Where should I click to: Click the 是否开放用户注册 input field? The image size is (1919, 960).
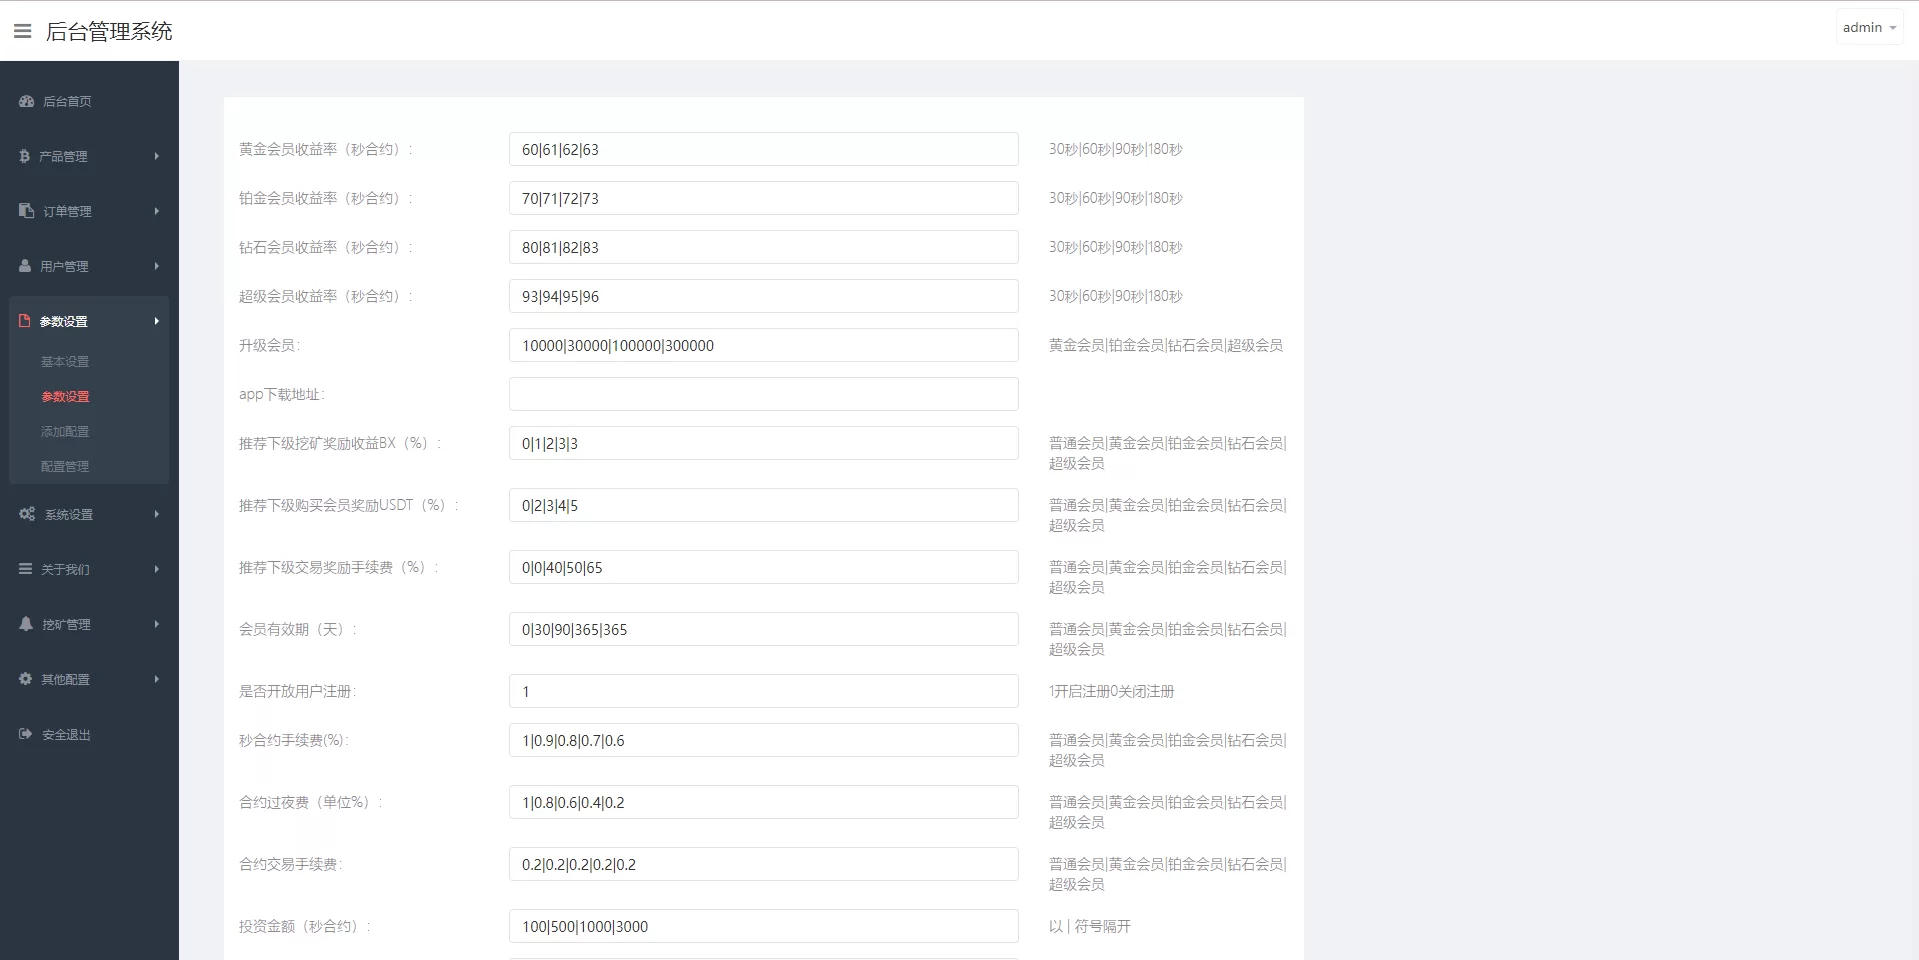click(763, 691)
